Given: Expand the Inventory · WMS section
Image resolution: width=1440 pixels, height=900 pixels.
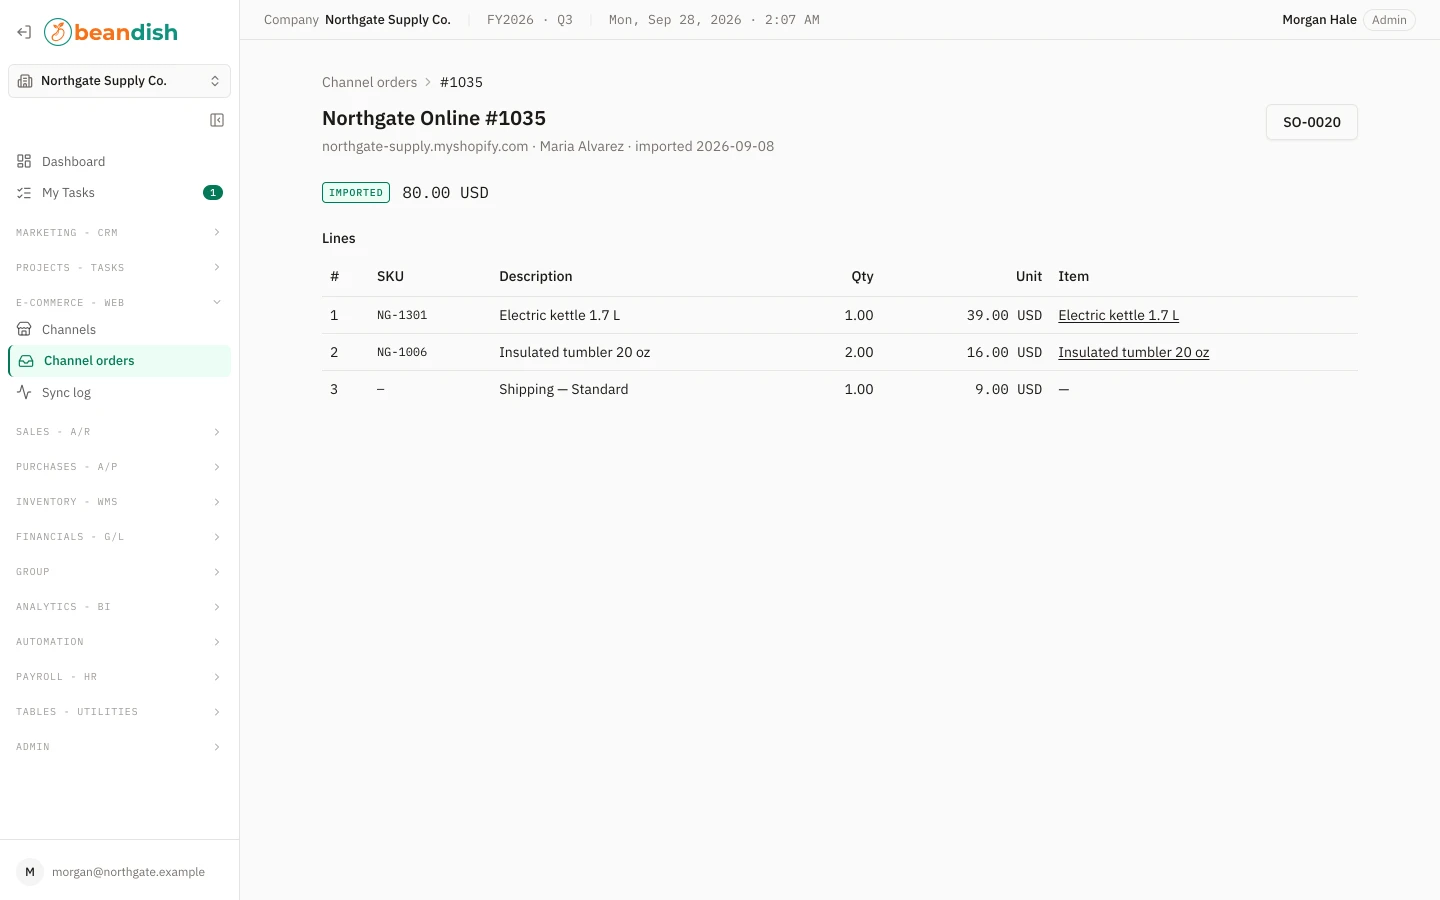Looking at the screenshot, I should [x=119, y=502].
